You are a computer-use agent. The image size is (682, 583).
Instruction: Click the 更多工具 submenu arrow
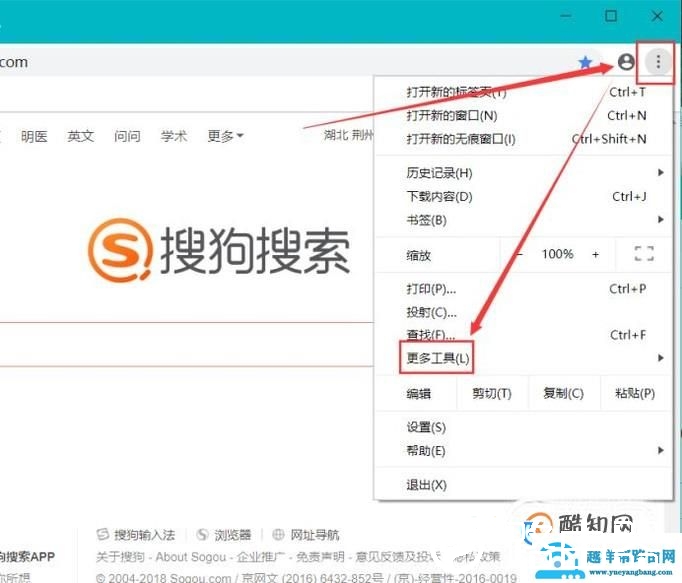661,358
